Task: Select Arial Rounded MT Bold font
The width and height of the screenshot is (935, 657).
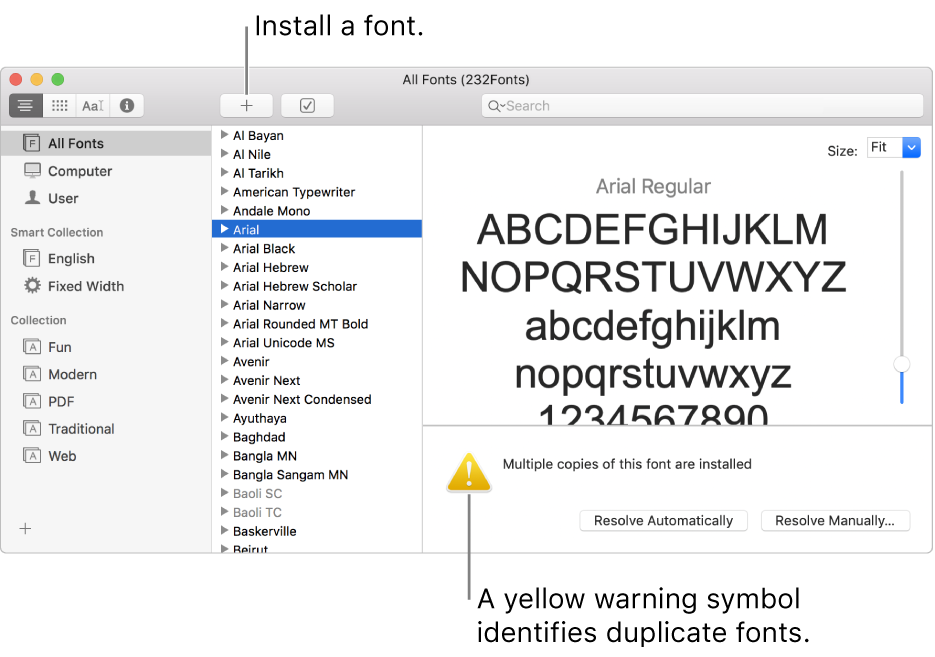Action: coord(301,324)
